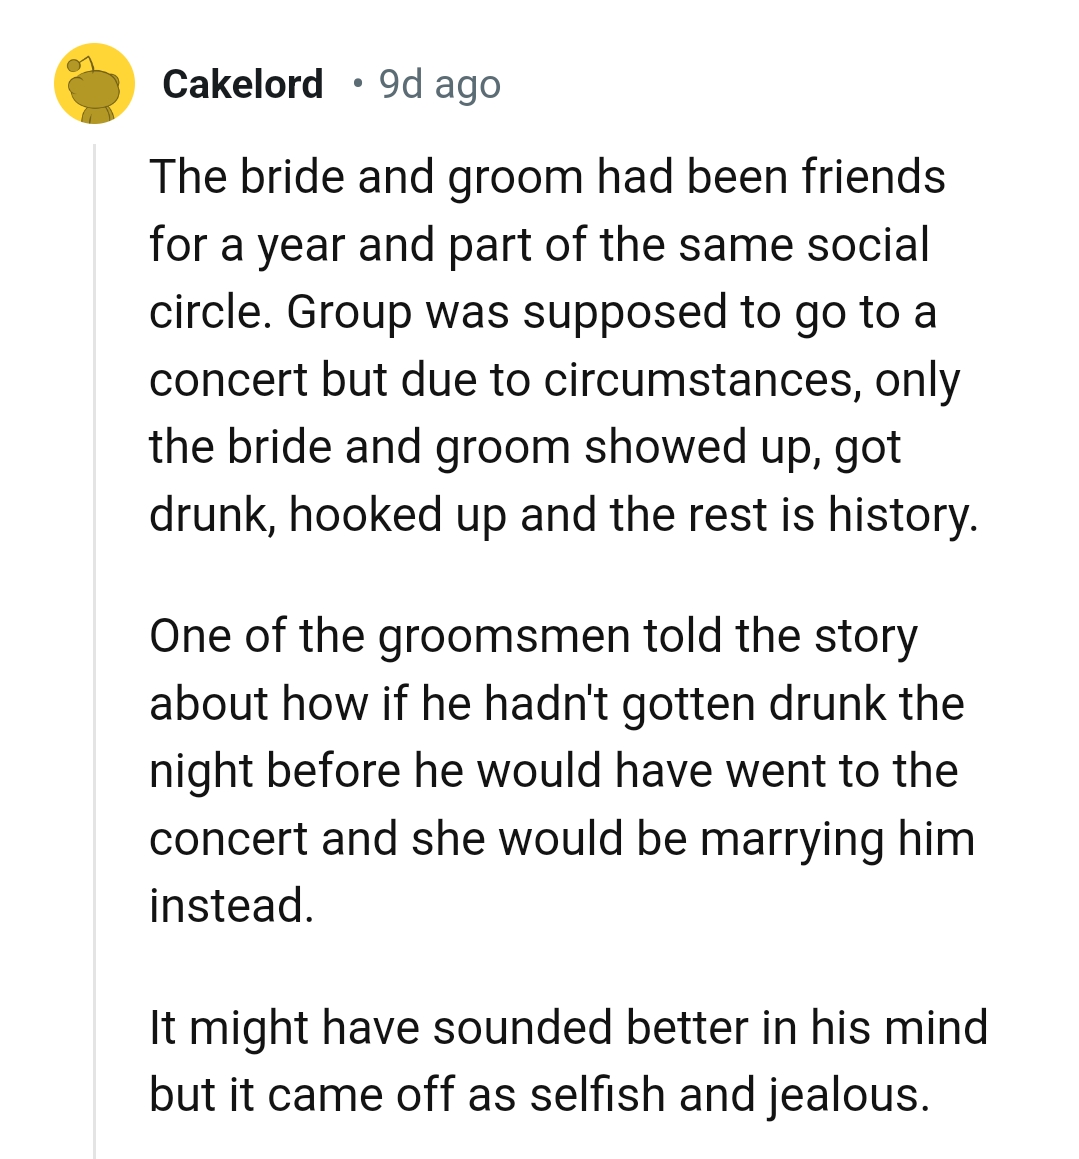
Task: Open the Cakelord username profile link
Action: [x=242, y=85]
